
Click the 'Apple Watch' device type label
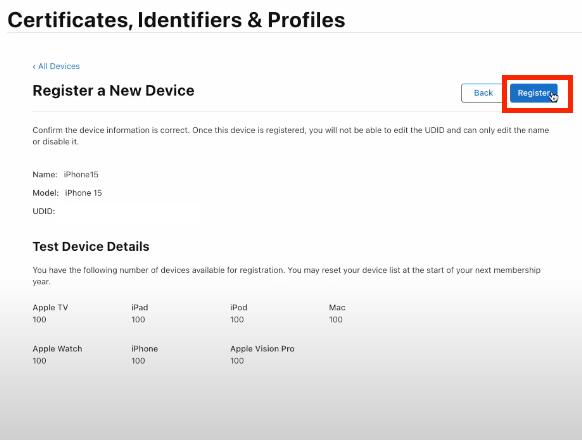[x=57, y=349]
